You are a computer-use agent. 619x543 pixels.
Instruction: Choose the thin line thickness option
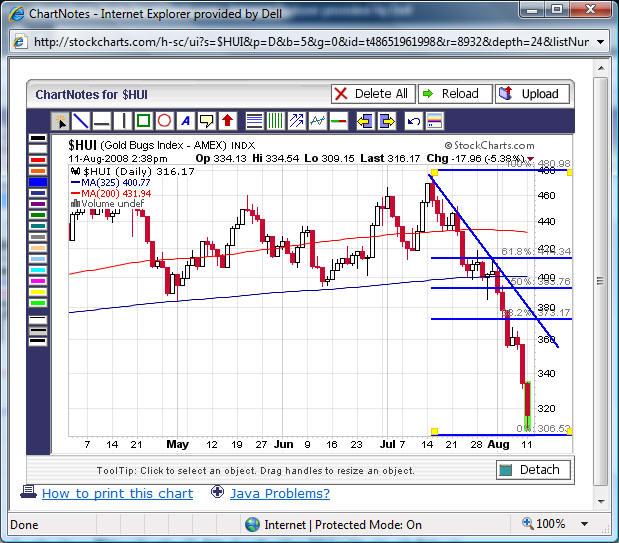coord(38,319)
